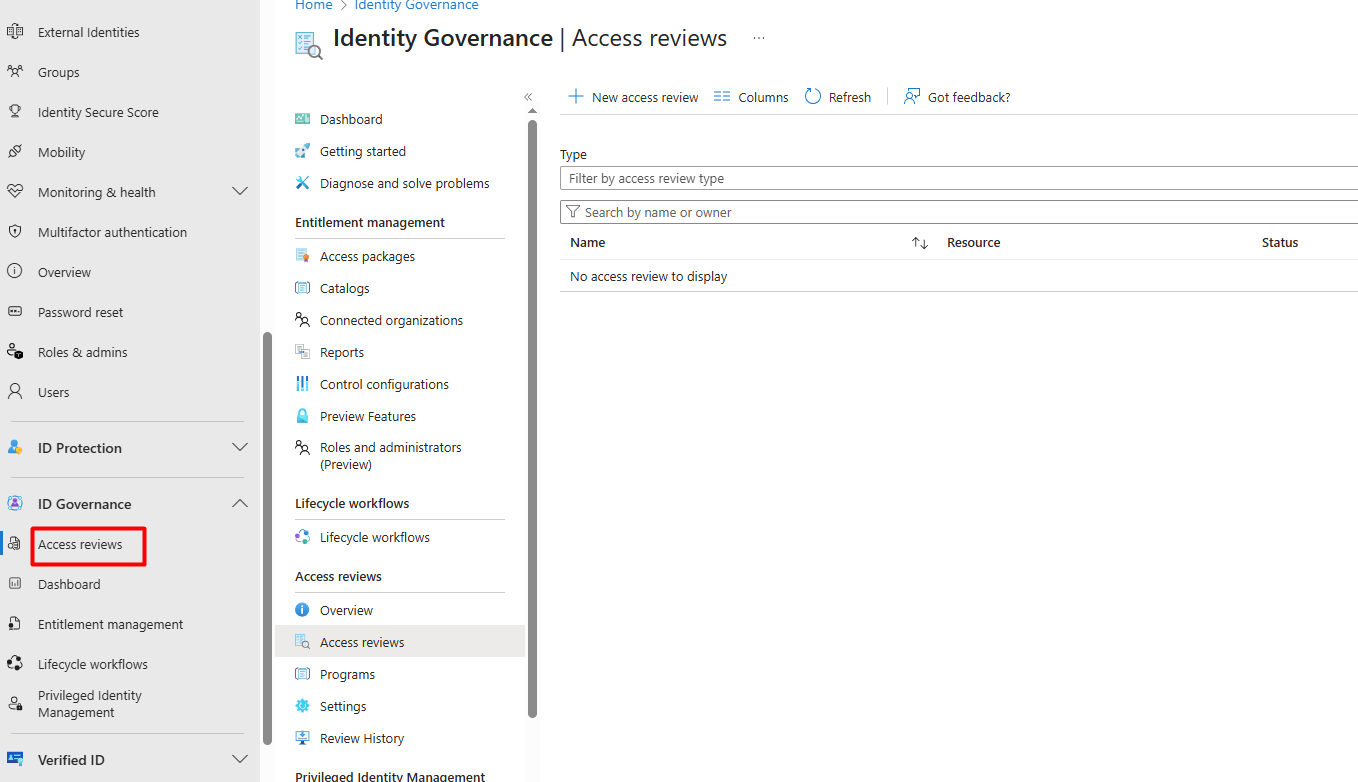Click the Columns toolbar button

click(x=751, y=97)
